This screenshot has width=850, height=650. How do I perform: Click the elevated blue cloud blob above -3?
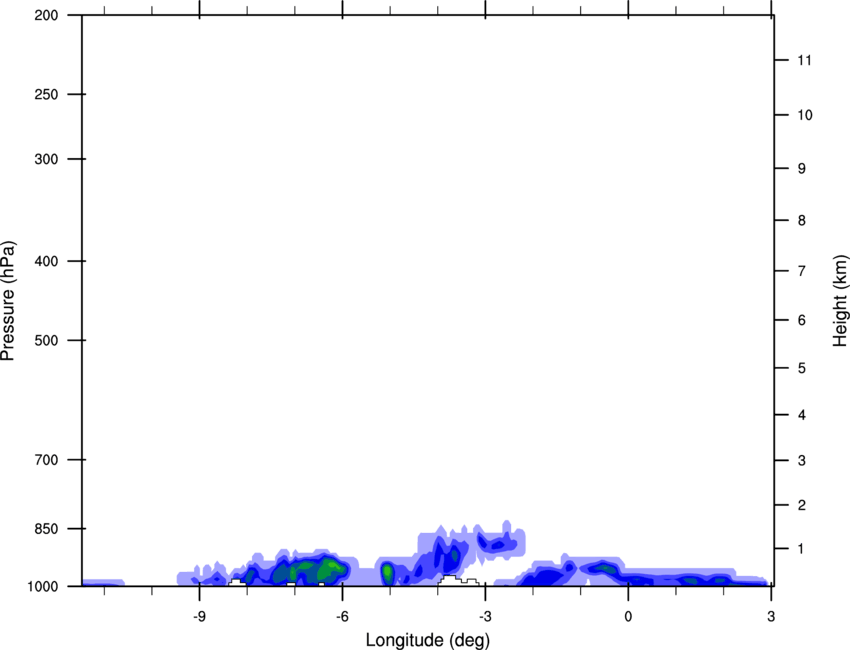tap(497, 542)
